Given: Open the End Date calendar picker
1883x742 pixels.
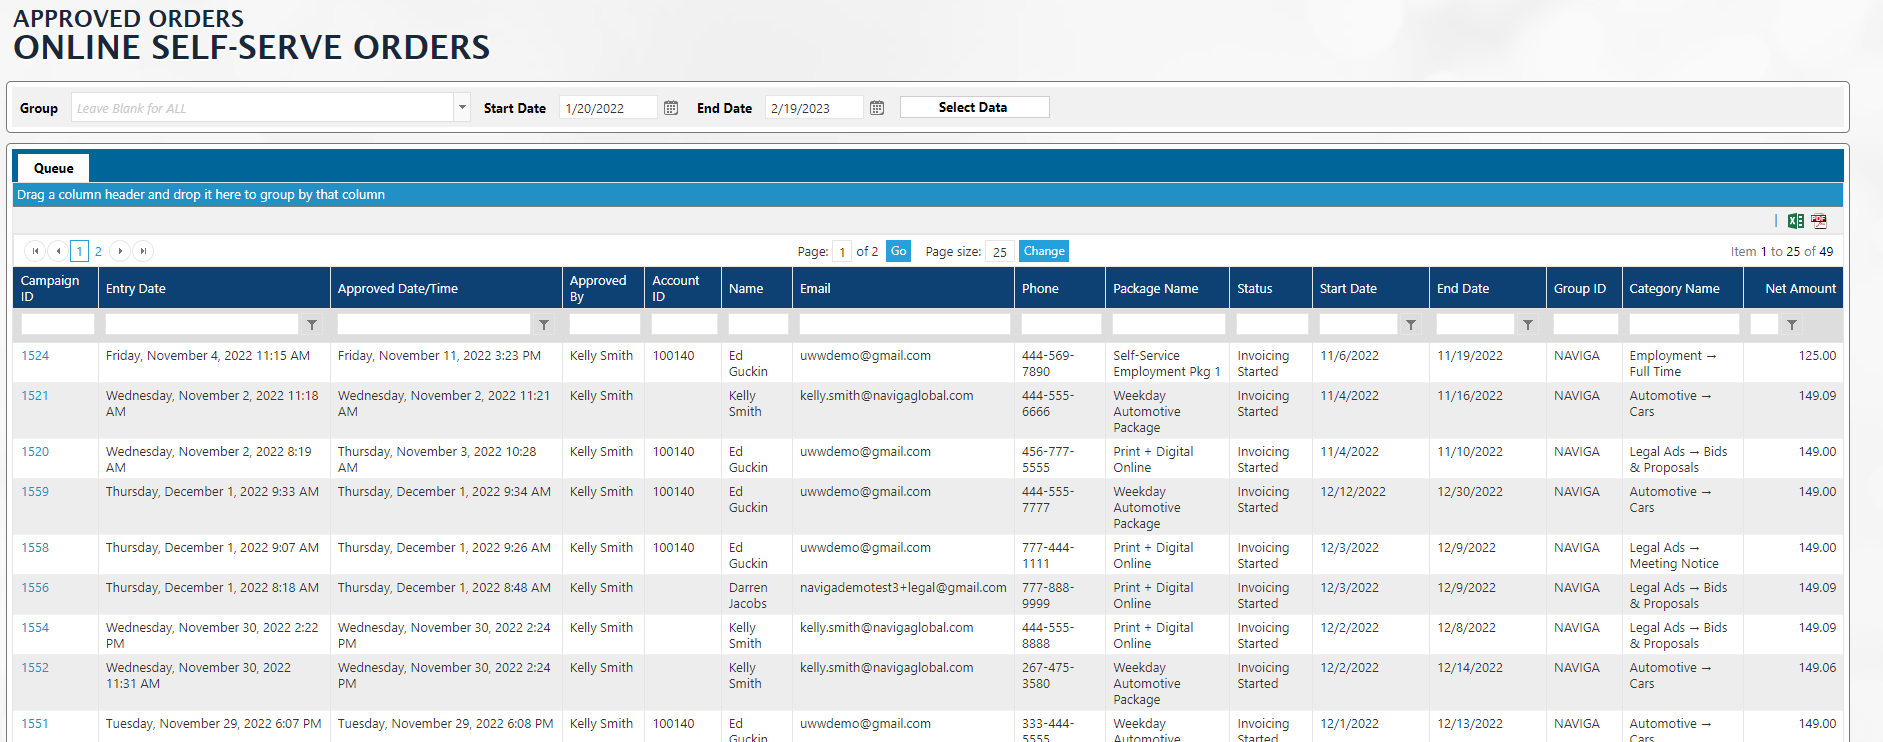Looking at the screenshot, I should coord(877,108).
